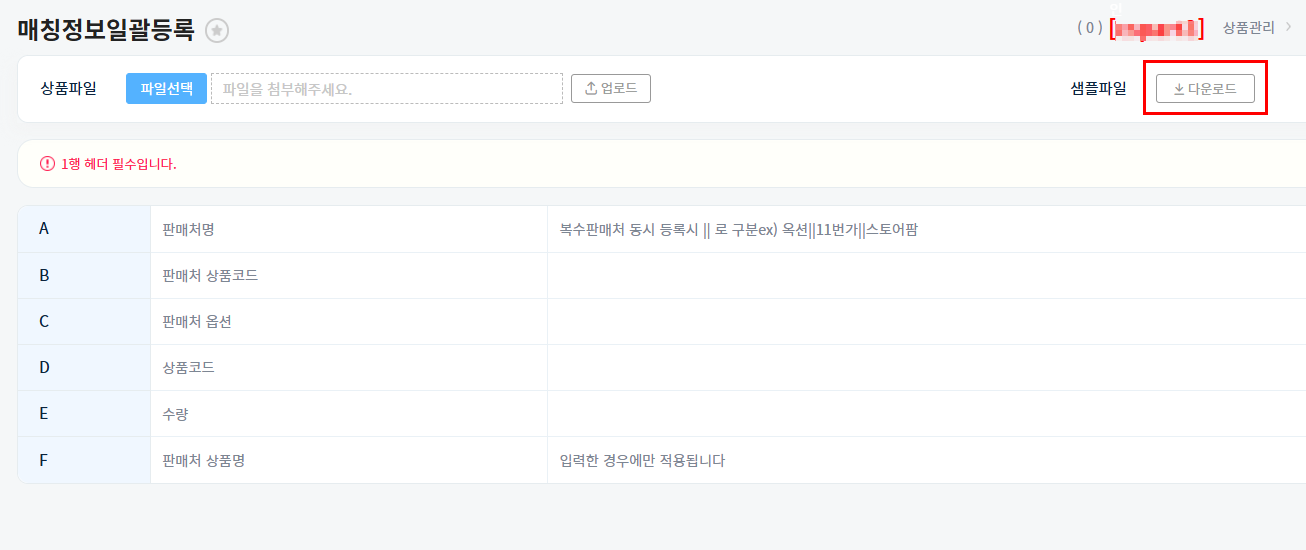This screenshot has width=1306, height=550.
Task: Click the (0) counter at the top right
Action: click(x=1089, y=28)
